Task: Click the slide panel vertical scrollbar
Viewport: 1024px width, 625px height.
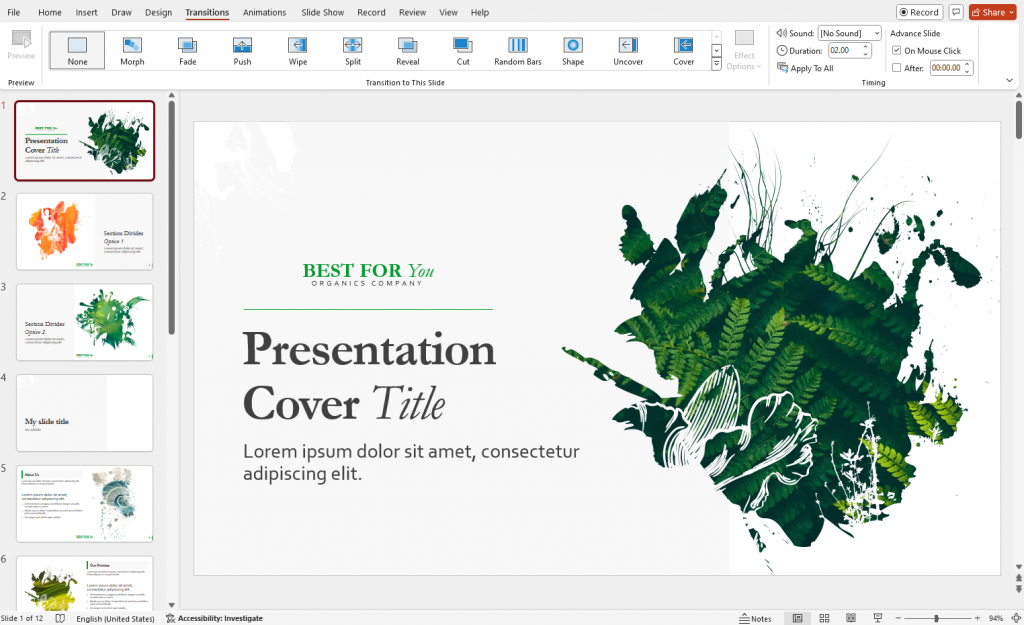Action: [171, 218]
